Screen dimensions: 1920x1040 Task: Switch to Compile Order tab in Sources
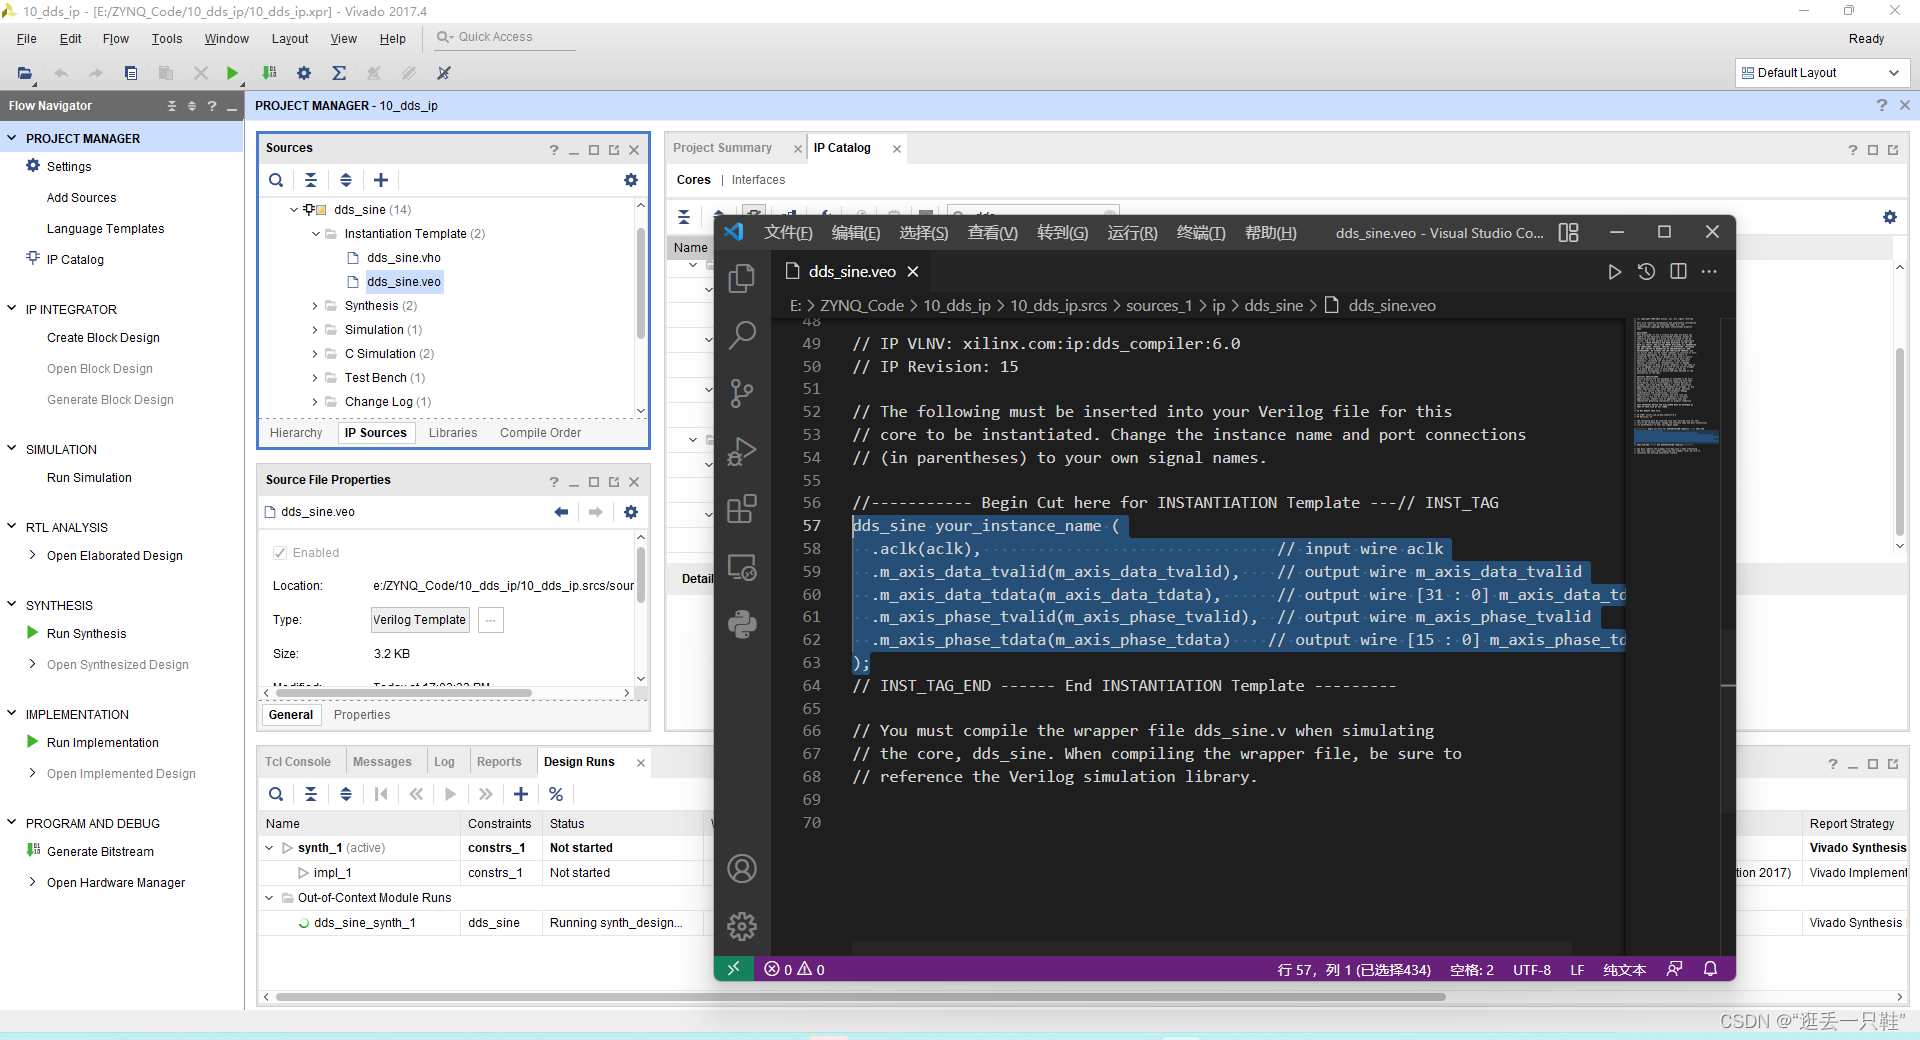click(x=541, y=433)
